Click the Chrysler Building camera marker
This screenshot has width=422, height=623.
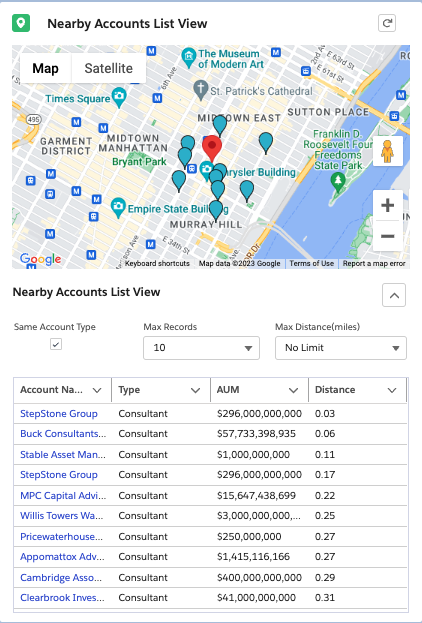pos(206,170)
